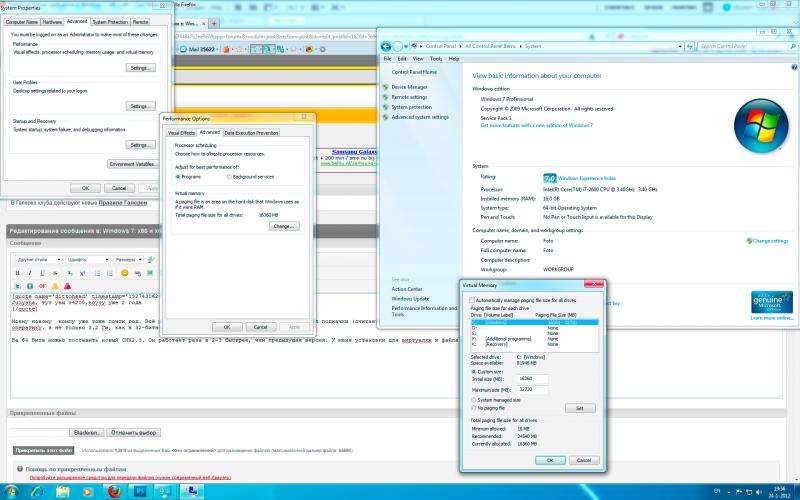This screenshot has height=500, width=800.
Task: Switch to the Visual Effects tab
Action: [x=181, y=133]
